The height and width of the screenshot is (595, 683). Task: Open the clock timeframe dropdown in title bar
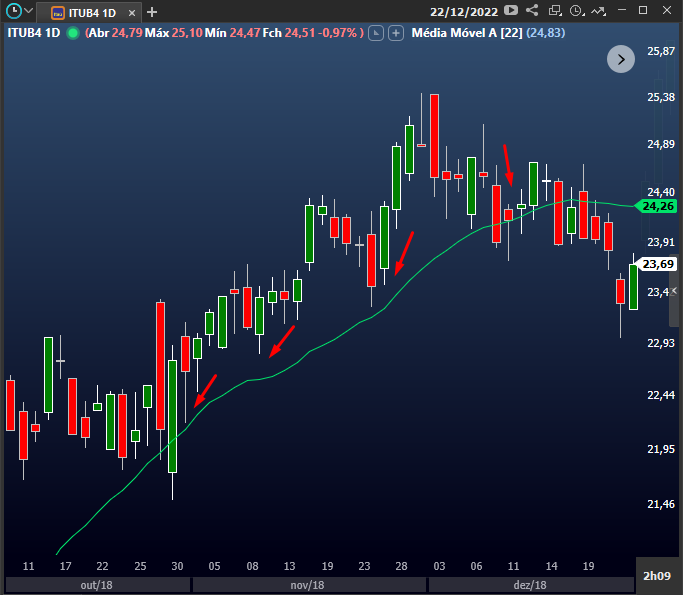pos(577,10)
